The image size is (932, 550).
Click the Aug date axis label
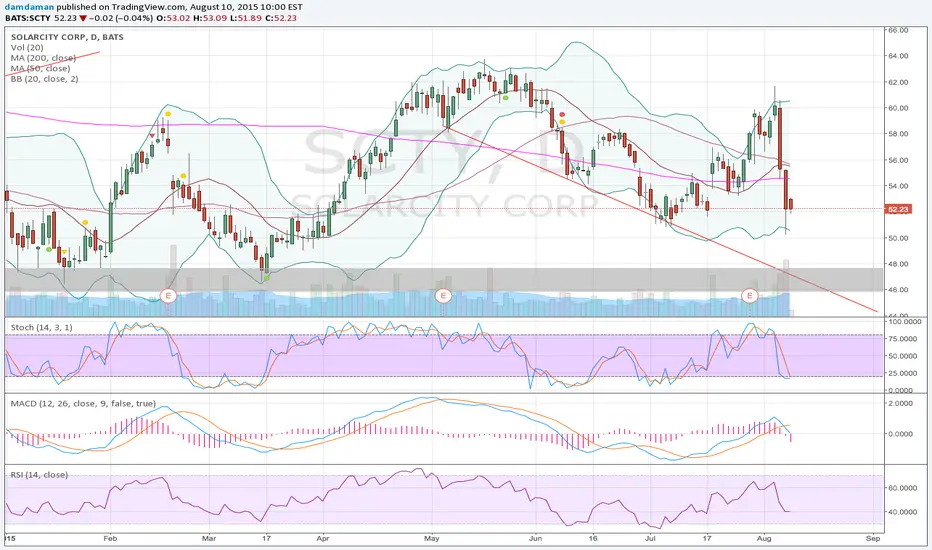point(764,539)
